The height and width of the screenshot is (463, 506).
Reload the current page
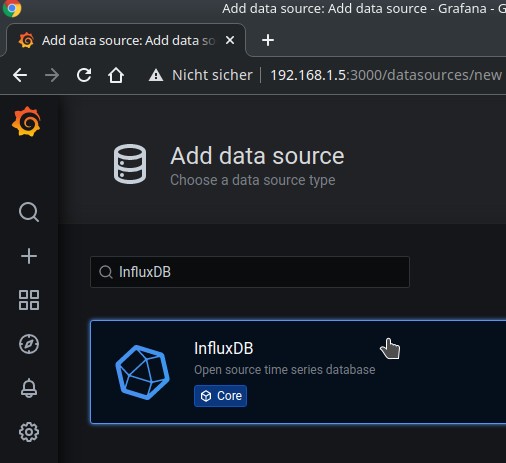click(84, 75)
